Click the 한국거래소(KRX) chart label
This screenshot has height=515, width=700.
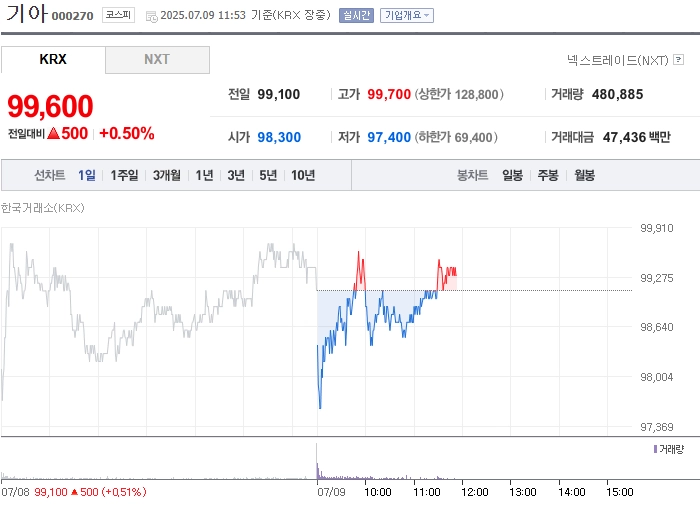point(42,208)
